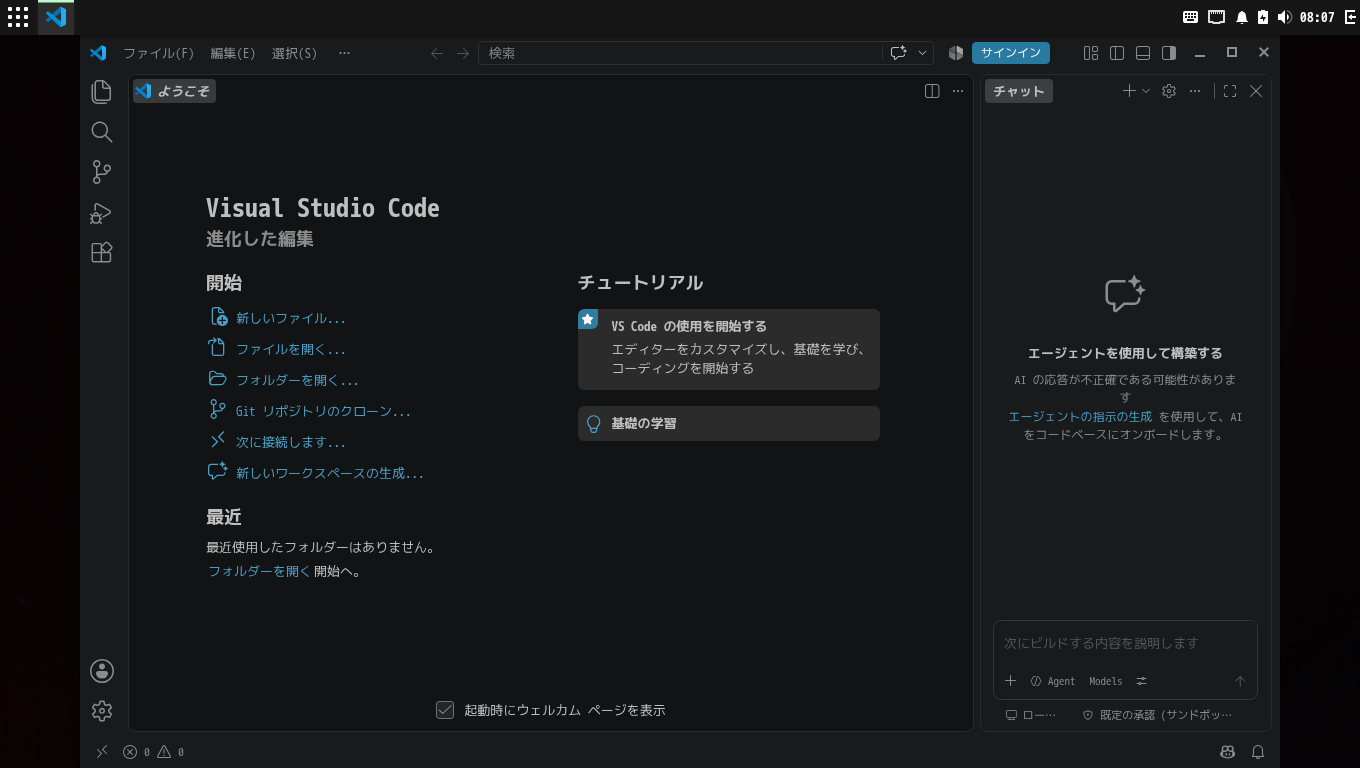Open the 基礎の学習 walkthrough
This screenshot has height=768, width=1360.
click(729, 423)
